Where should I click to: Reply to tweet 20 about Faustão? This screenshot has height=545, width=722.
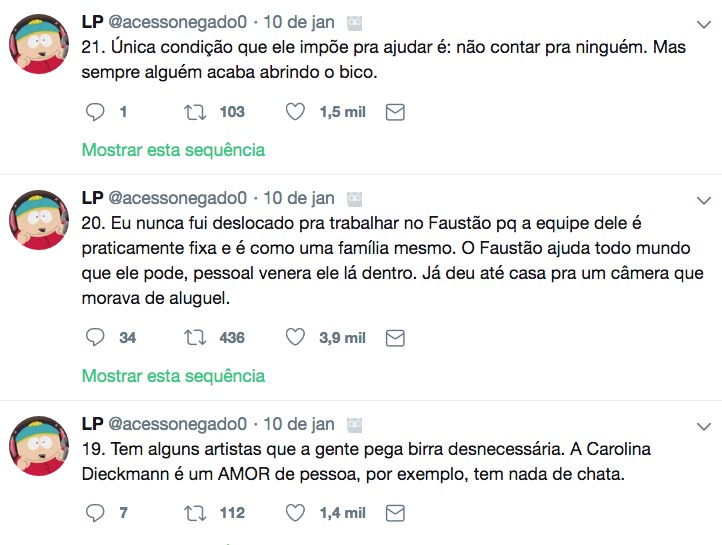click(x=96, y=338)
